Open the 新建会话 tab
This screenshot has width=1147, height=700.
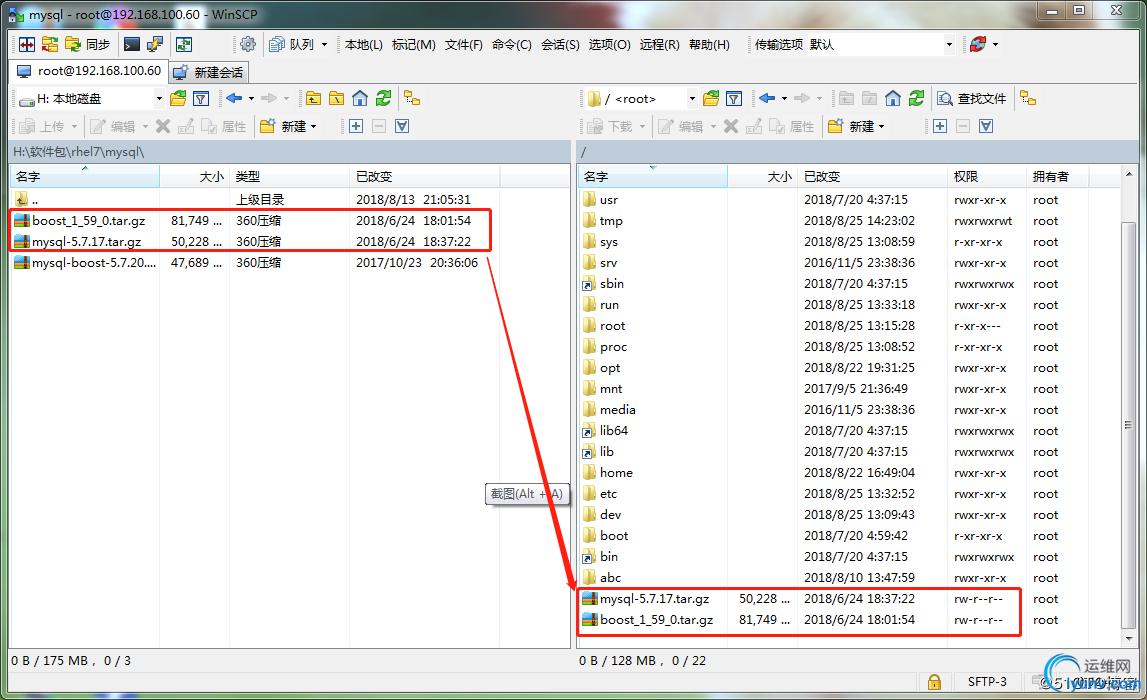click(x=208, y=72)
